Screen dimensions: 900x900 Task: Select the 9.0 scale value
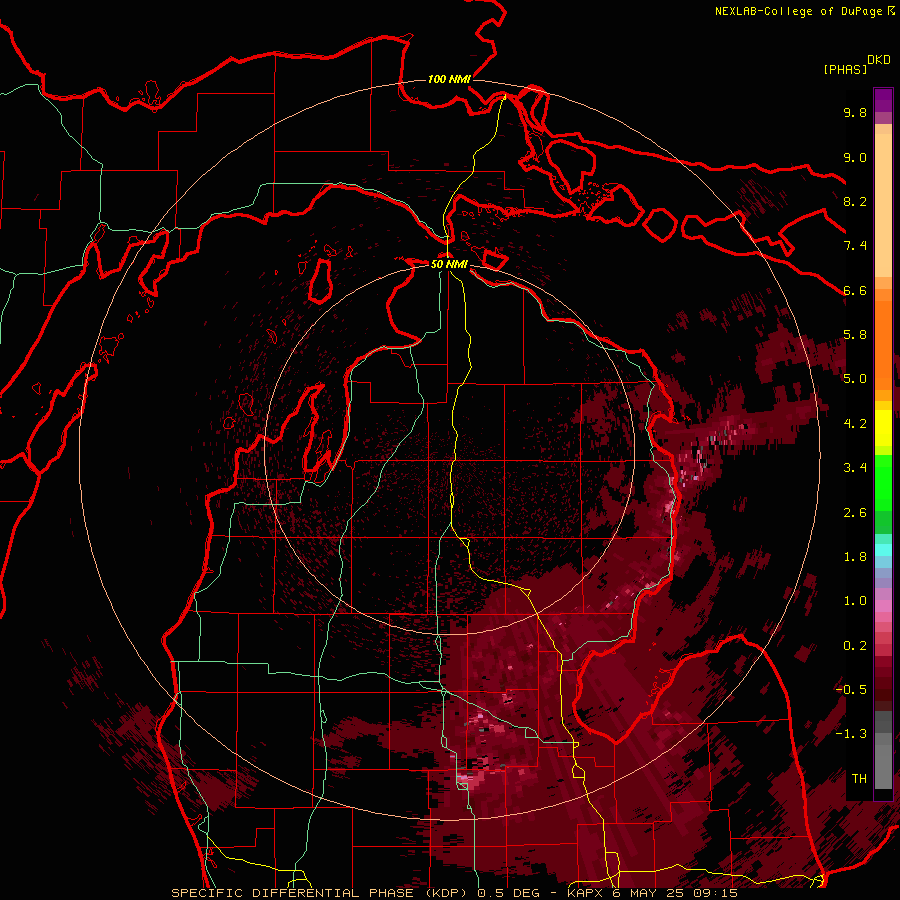point(855,157)
